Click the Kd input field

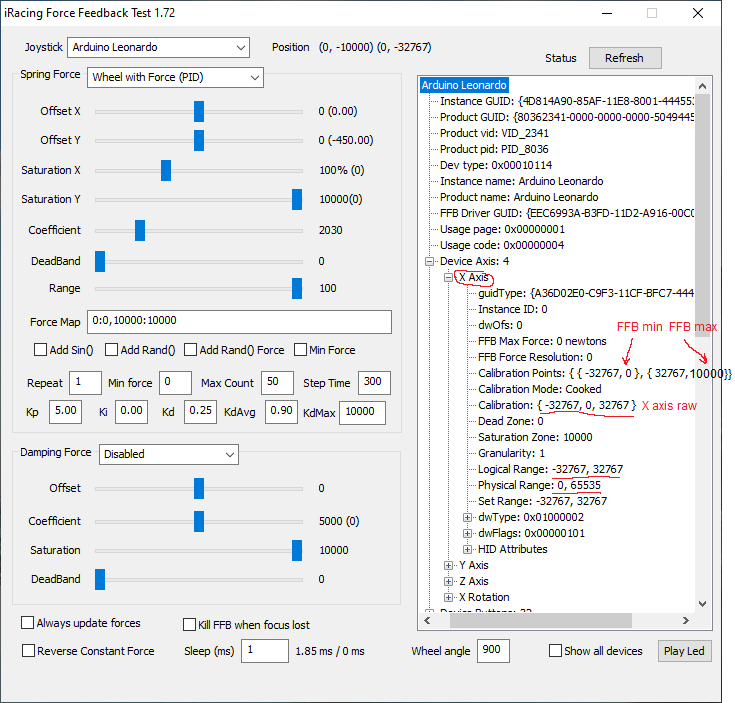click(200, 412)
